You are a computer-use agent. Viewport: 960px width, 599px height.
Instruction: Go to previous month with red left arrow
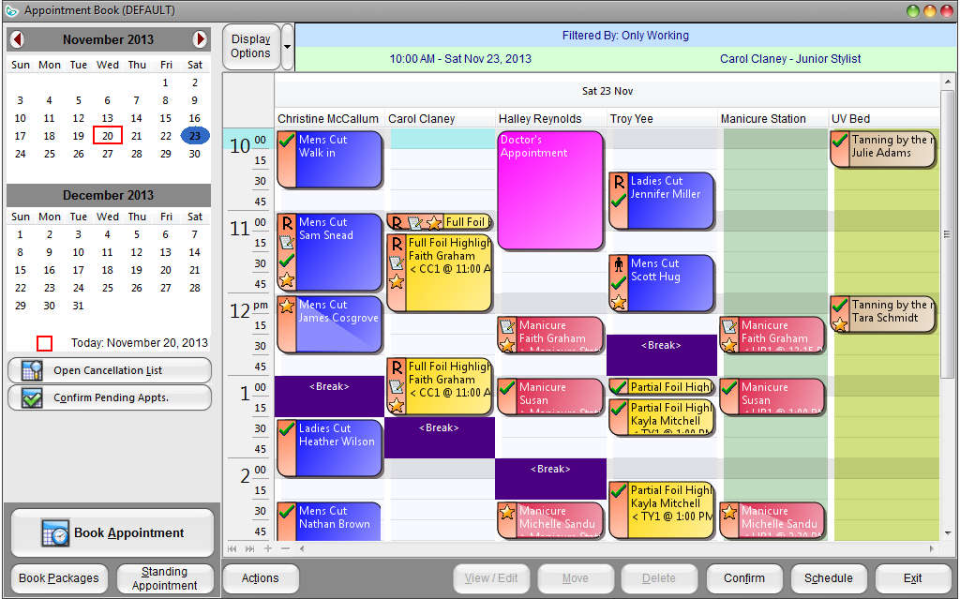[17, 39]
